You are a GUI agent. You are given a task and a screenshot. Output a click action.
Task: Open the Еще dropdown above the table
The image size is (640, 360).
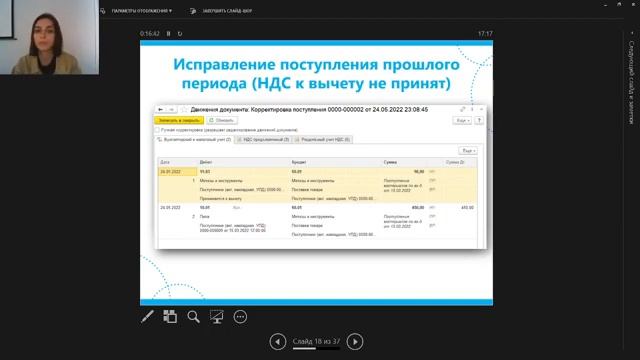pyautogui.click(x=468, y=151)
